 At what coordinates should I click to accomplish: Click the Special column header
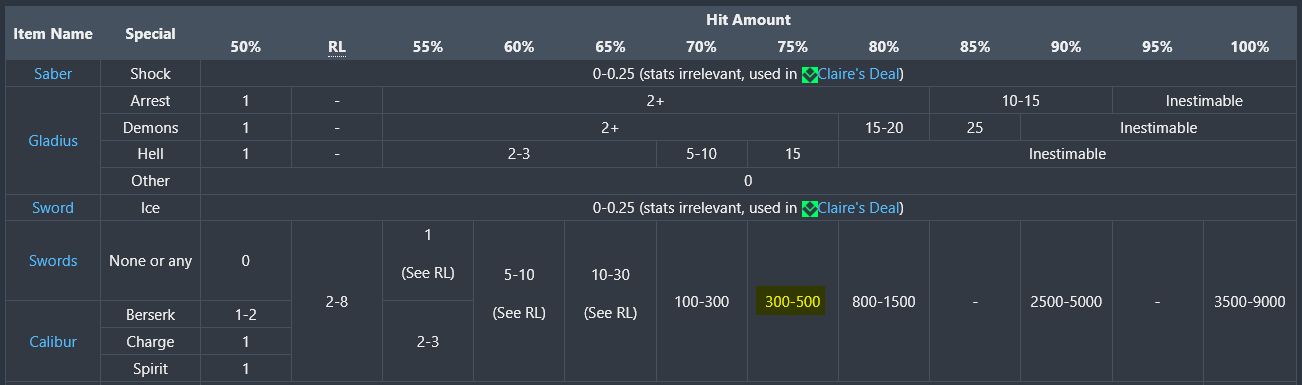click(150, 33)
